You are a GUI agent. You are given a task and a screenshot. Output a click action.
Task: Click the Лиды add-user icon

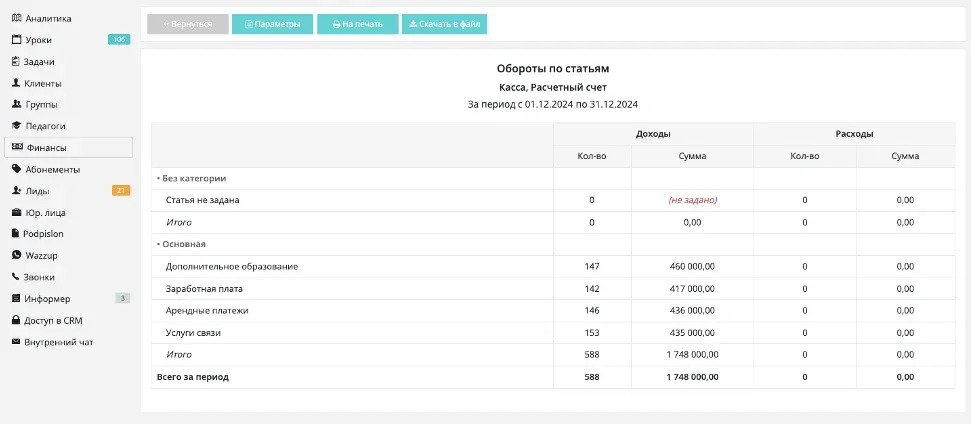coord(17,191)
